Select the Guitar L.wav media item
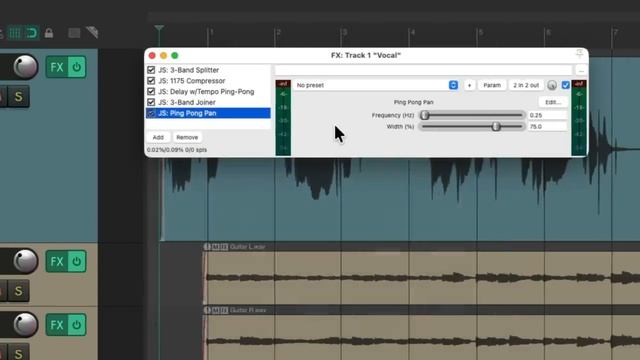The width and height of the screenshot is (640, 360). (421, 278)
